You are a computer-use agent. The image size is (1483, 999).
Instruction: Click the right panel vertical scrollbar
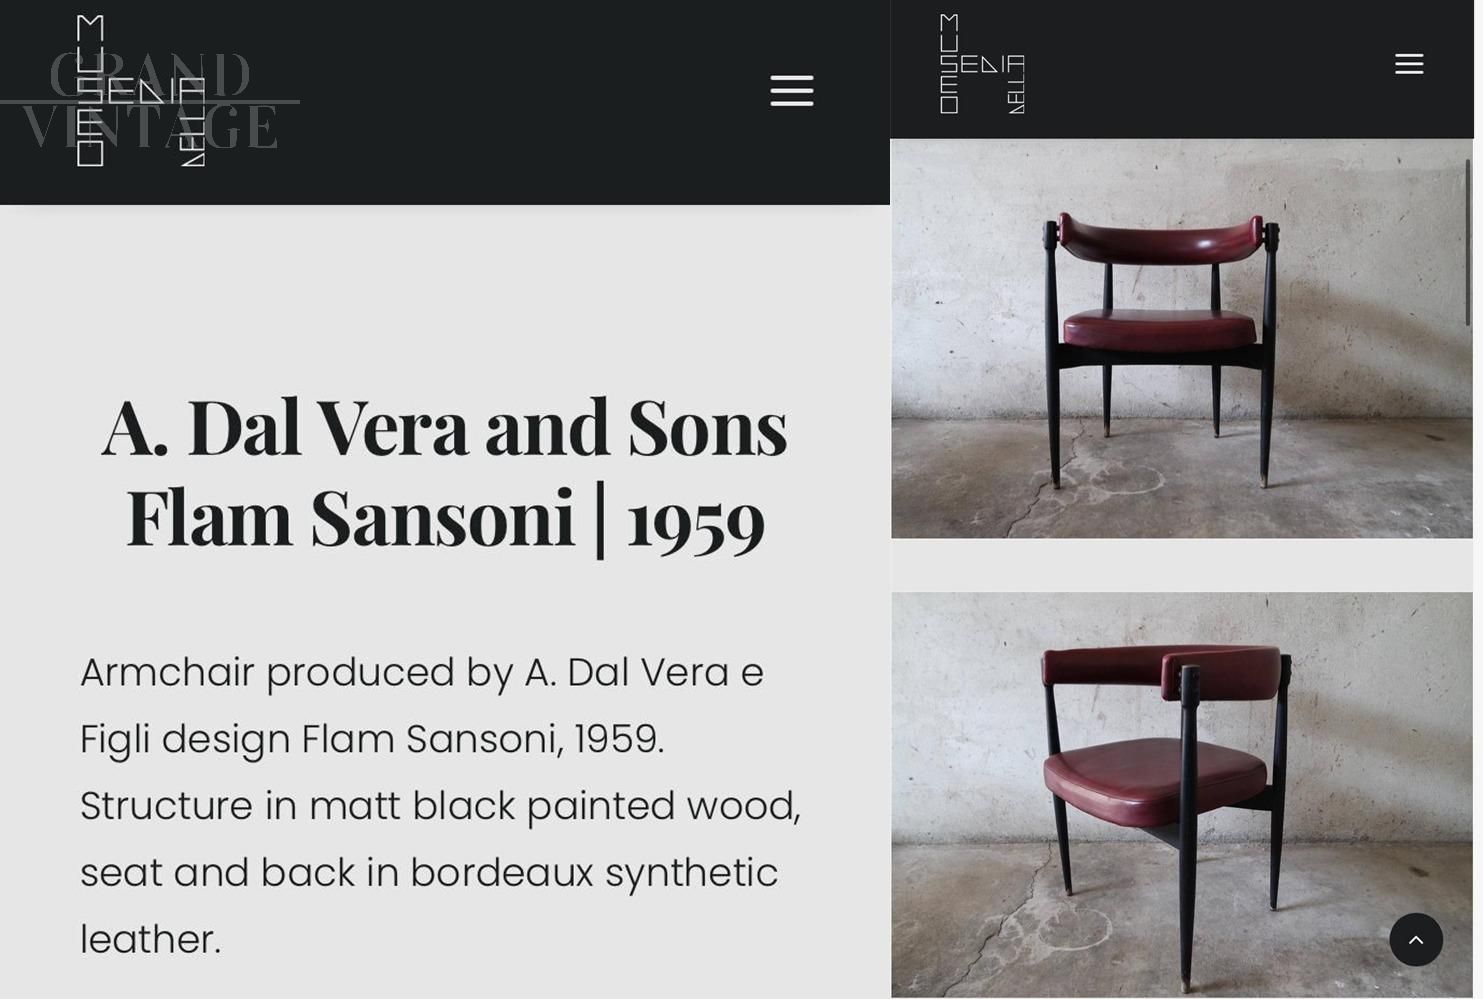click(1467, 242)
